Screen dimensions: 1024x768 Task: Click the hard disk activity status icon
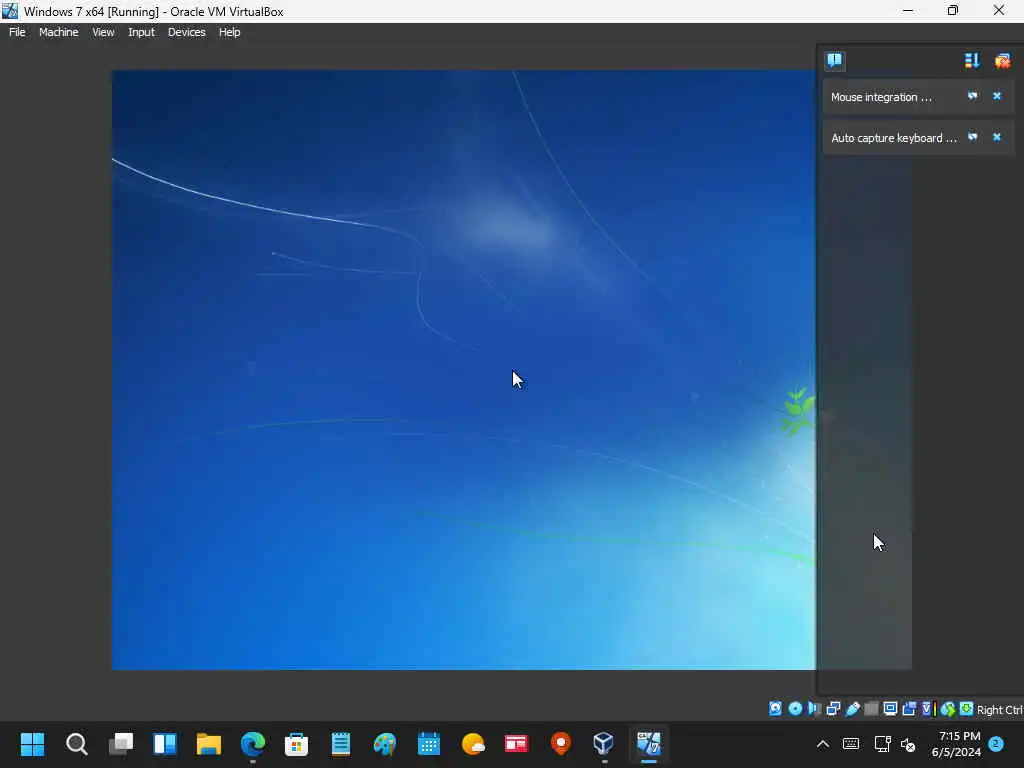775,709
